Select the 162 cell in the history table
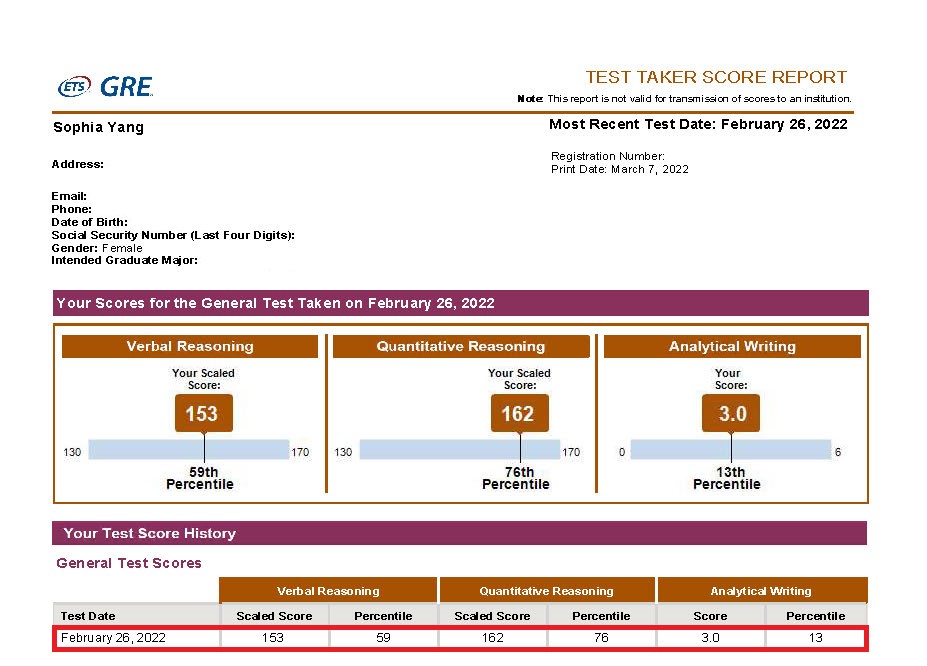 click(x=492, y=638)
